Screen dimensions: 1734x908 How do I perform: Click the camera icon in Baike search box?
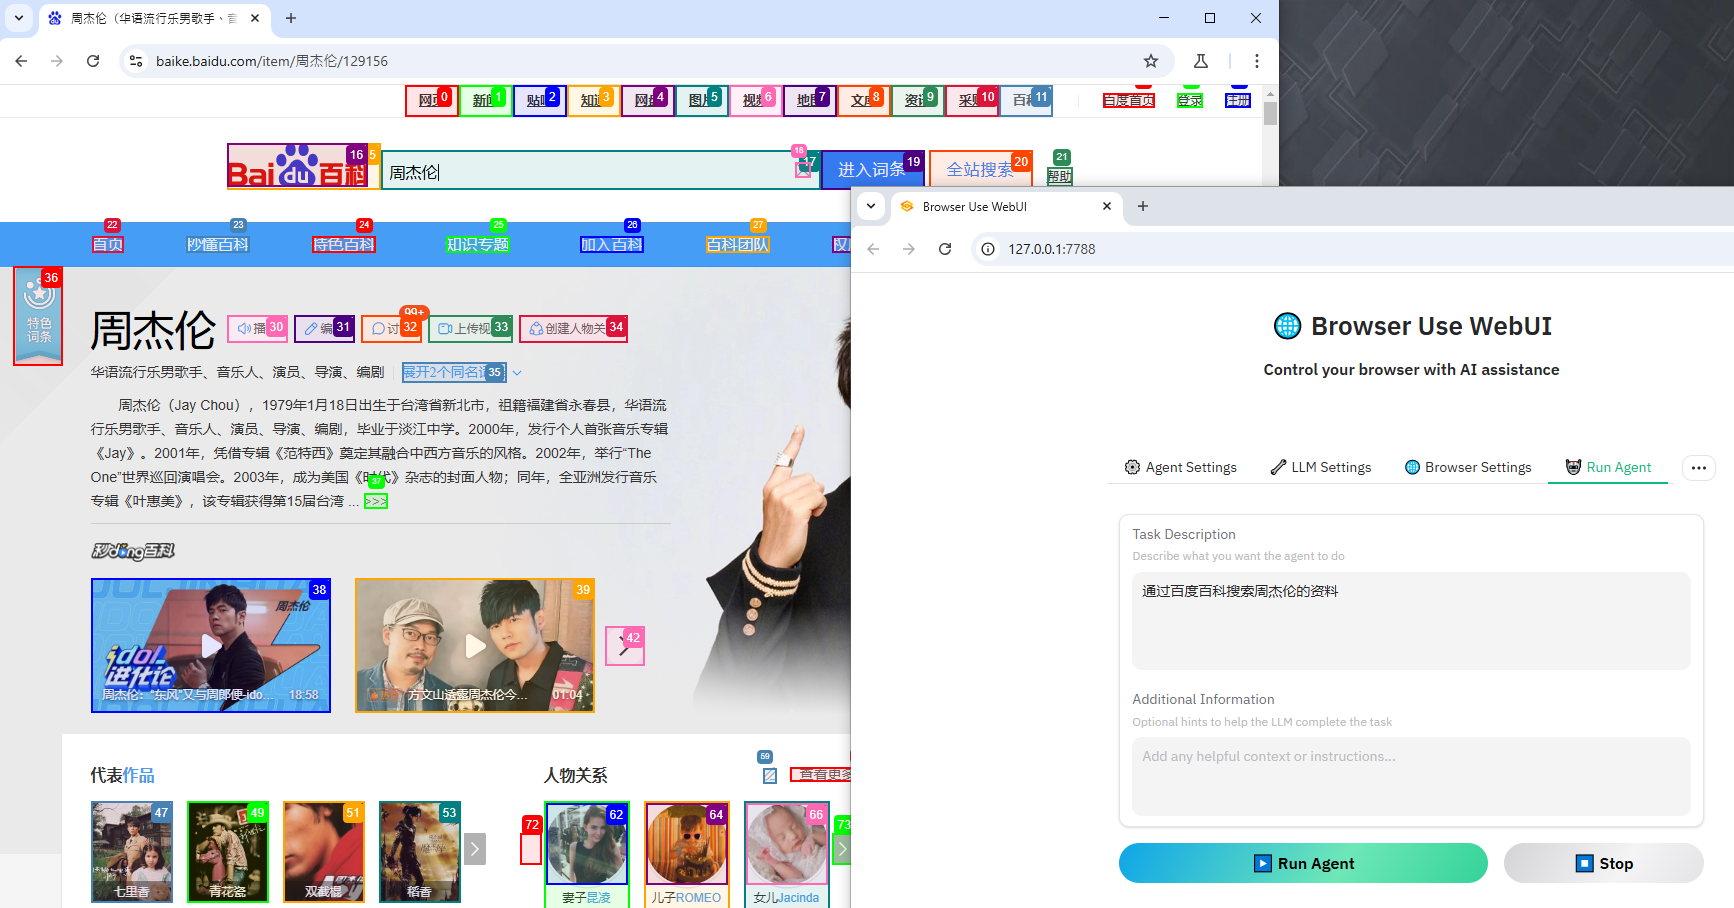[x=803, y=169]
